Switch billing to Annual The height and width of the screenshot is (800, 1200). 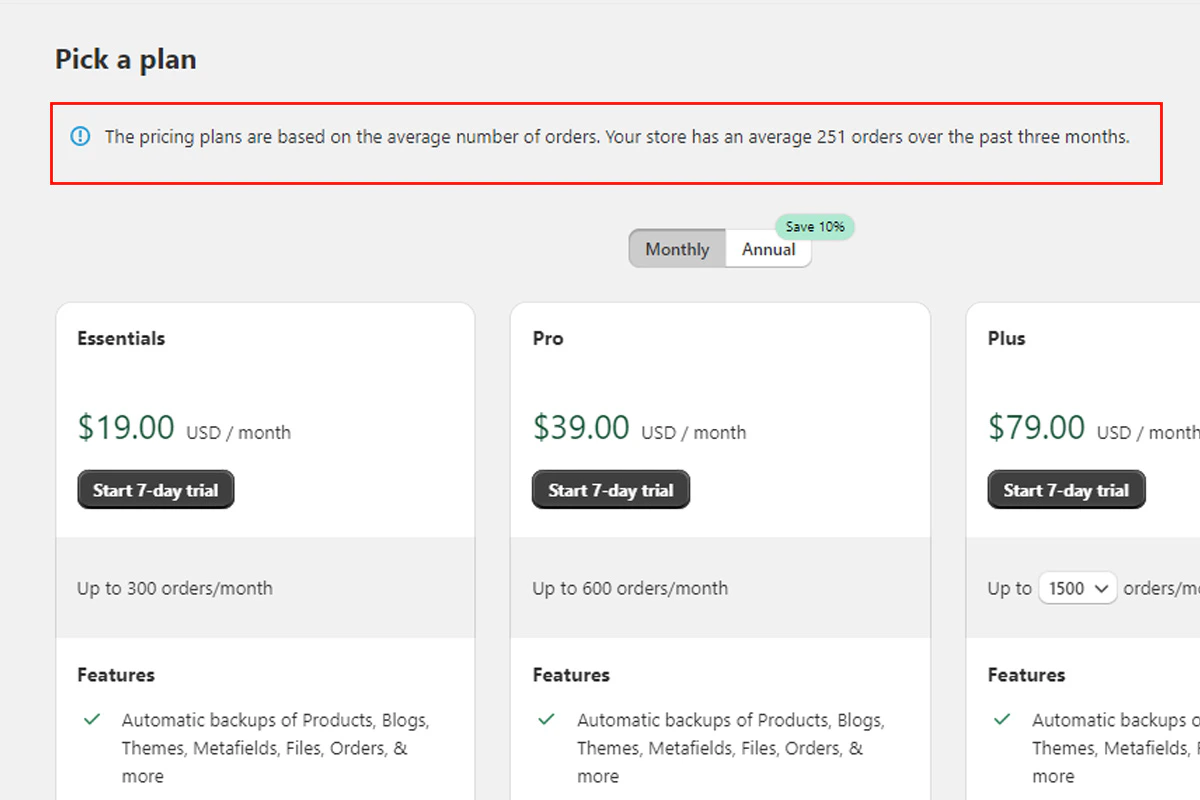[x=768, y=249]
